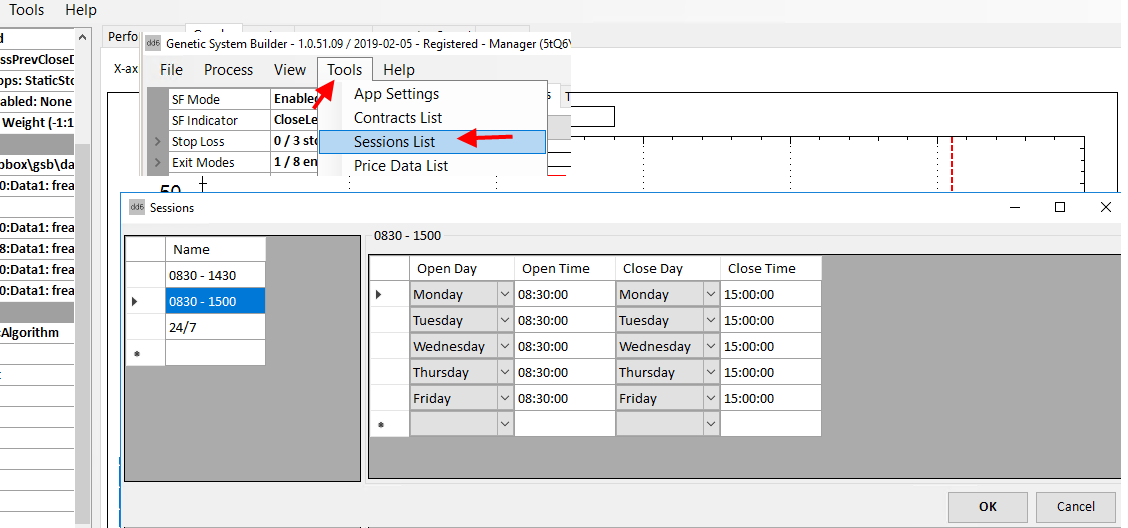Viewport: 1128px width, 528px height.
Task: Click Tuesday's Open Time field
Action: click(563, 321)
